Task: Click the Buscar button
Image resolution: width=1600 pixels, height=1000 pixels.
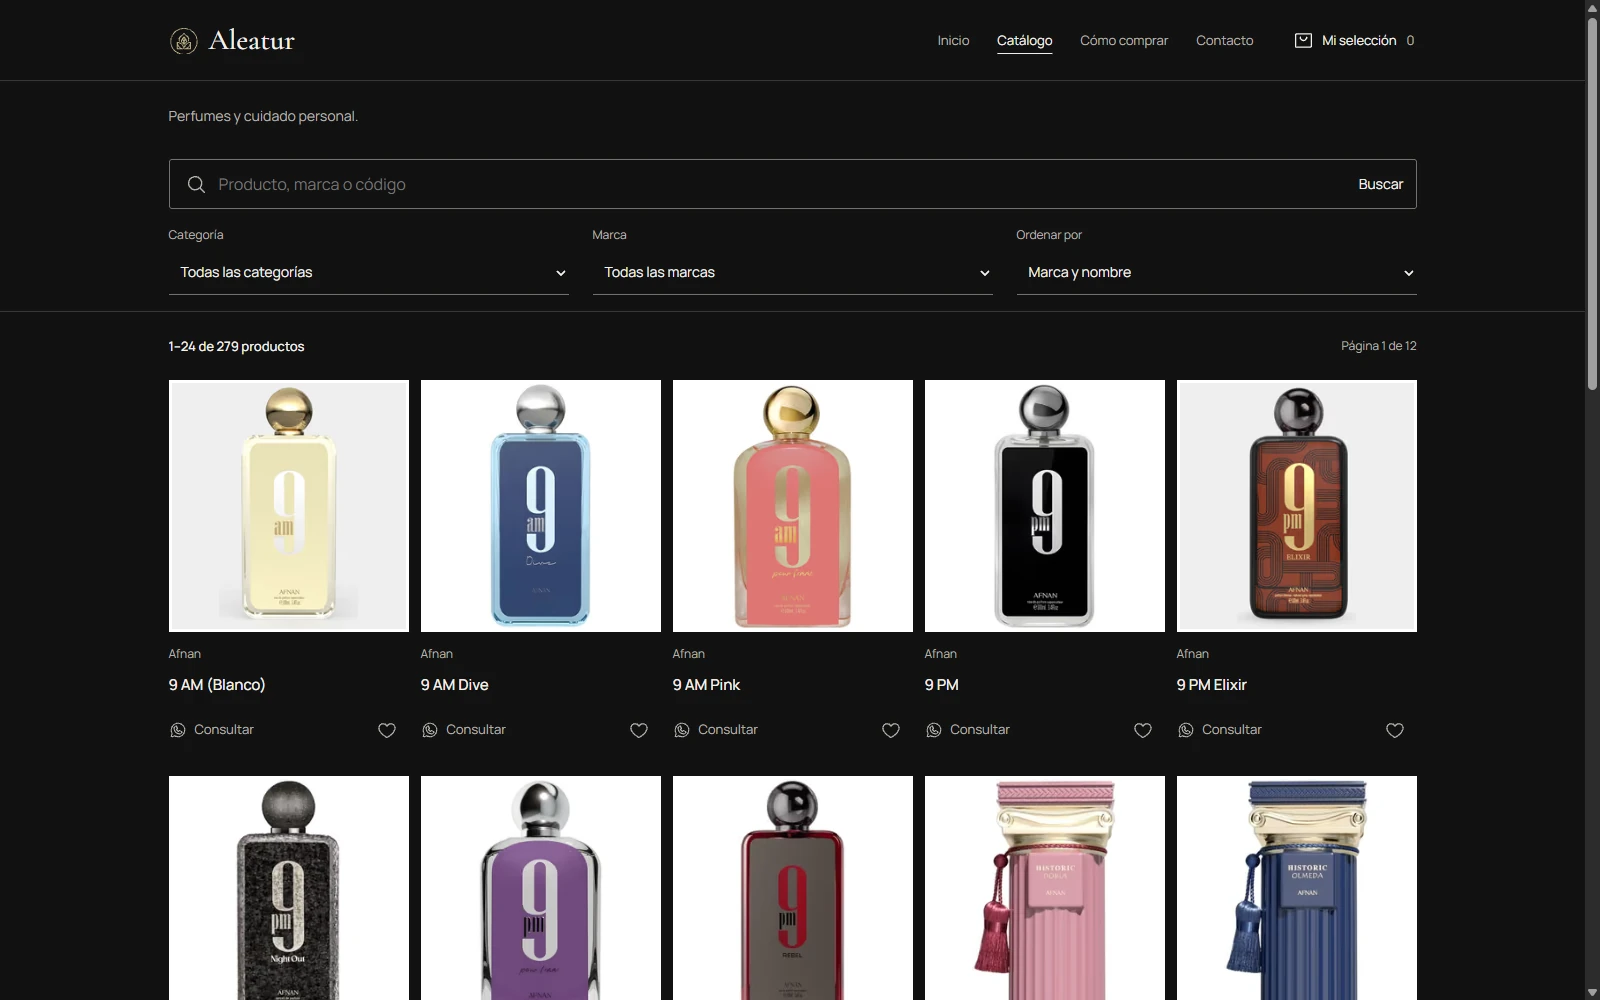Action: point(1381,185)
